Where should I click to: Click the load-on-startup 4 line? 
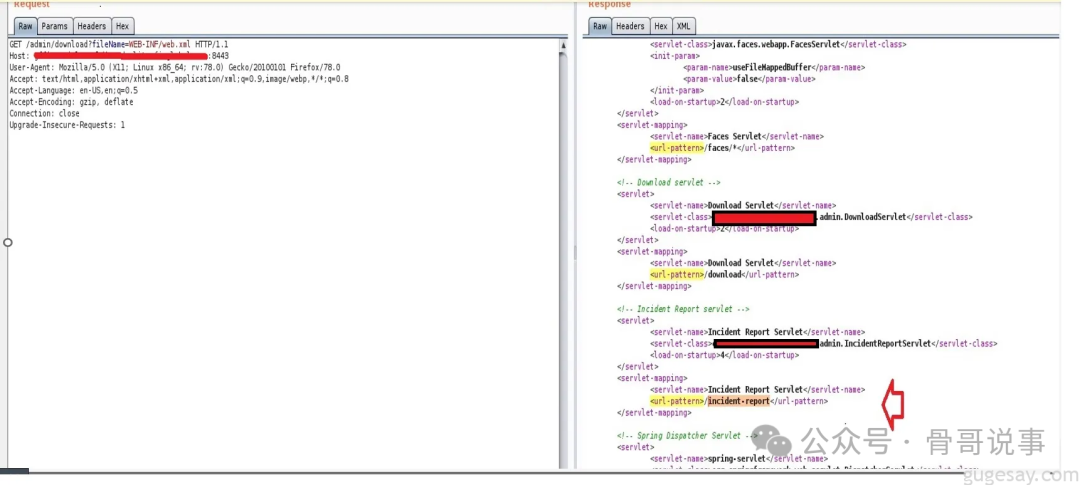coord(724,355)
